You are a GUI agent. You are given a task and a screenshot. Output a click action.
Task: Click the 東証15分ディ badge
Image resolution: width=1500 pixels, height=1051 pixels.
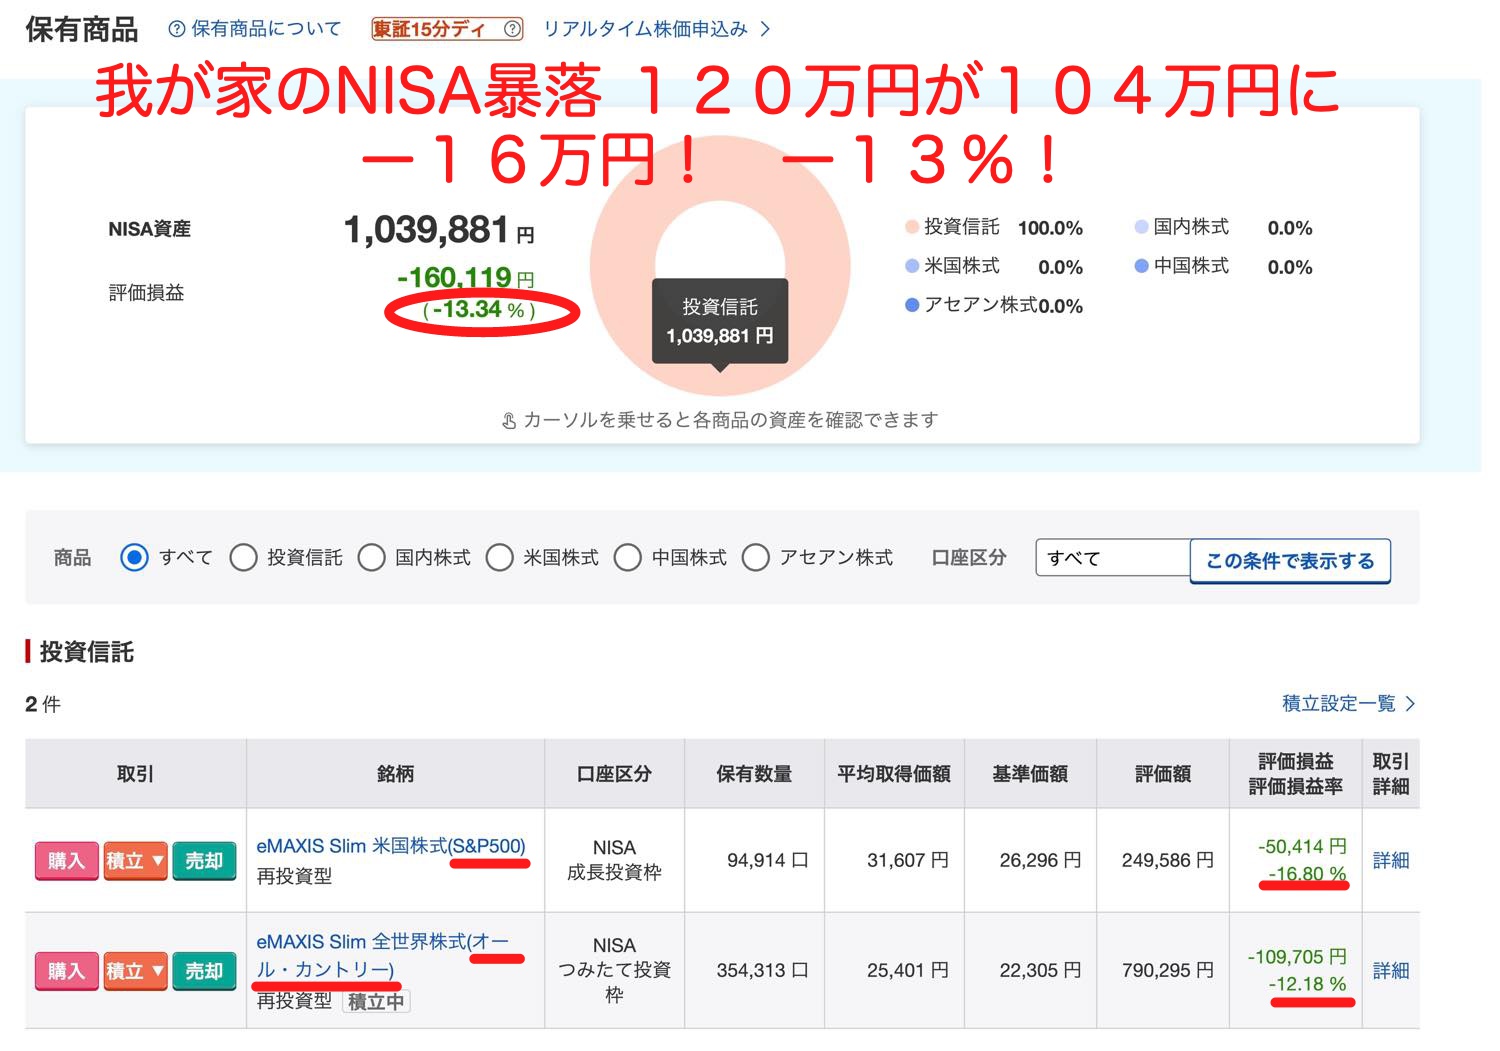(447, 29)
